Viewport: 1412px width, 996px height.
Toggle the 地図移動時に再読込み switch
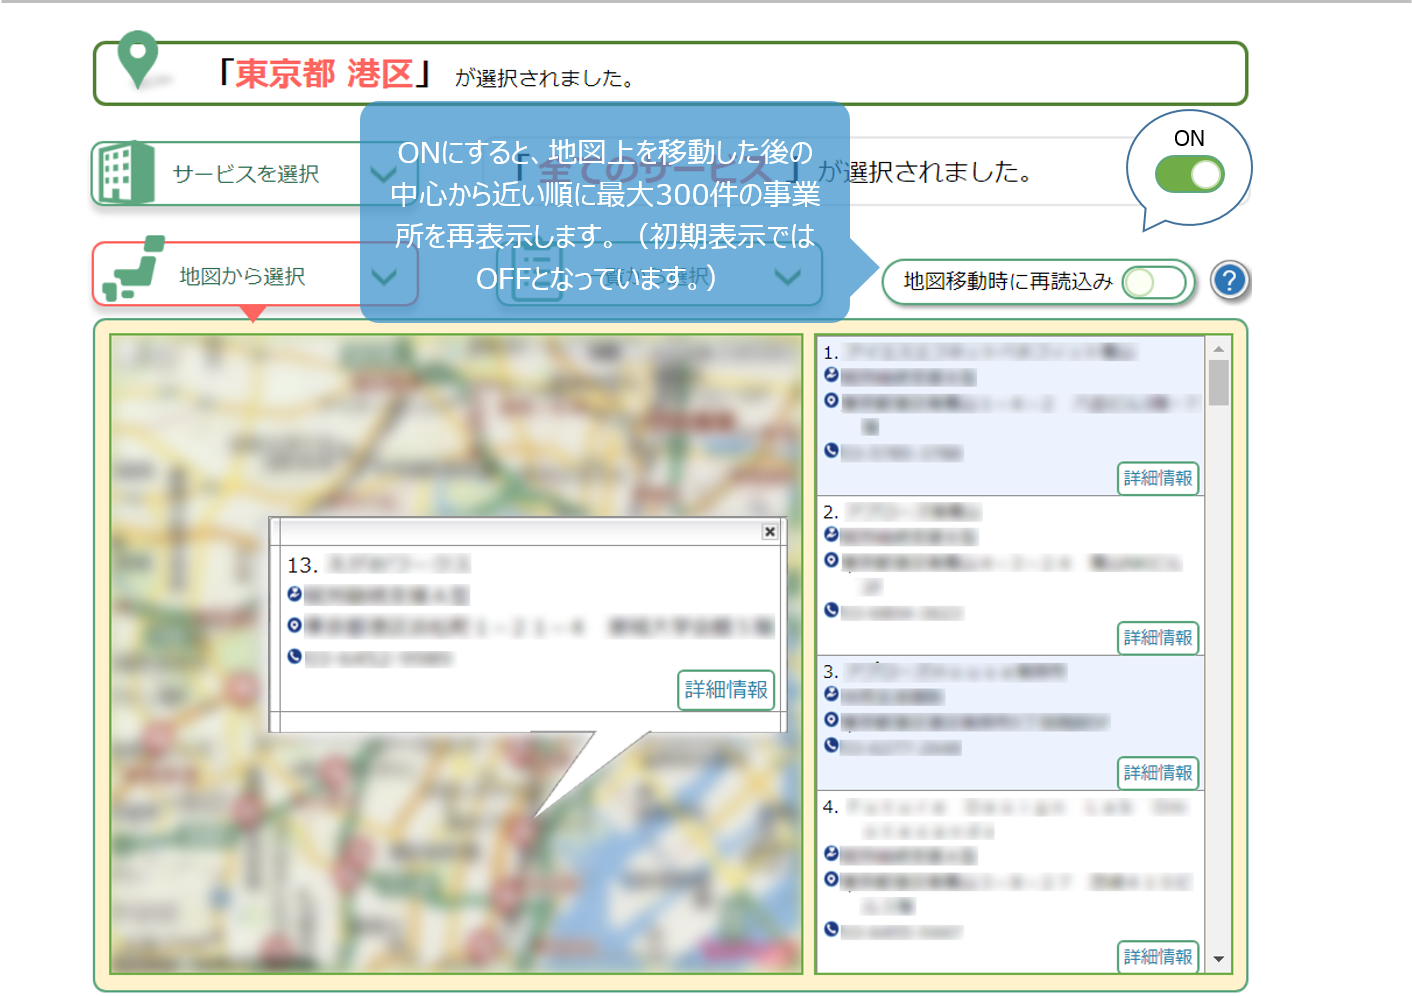pyautogui.click(x=1152, y=282)
